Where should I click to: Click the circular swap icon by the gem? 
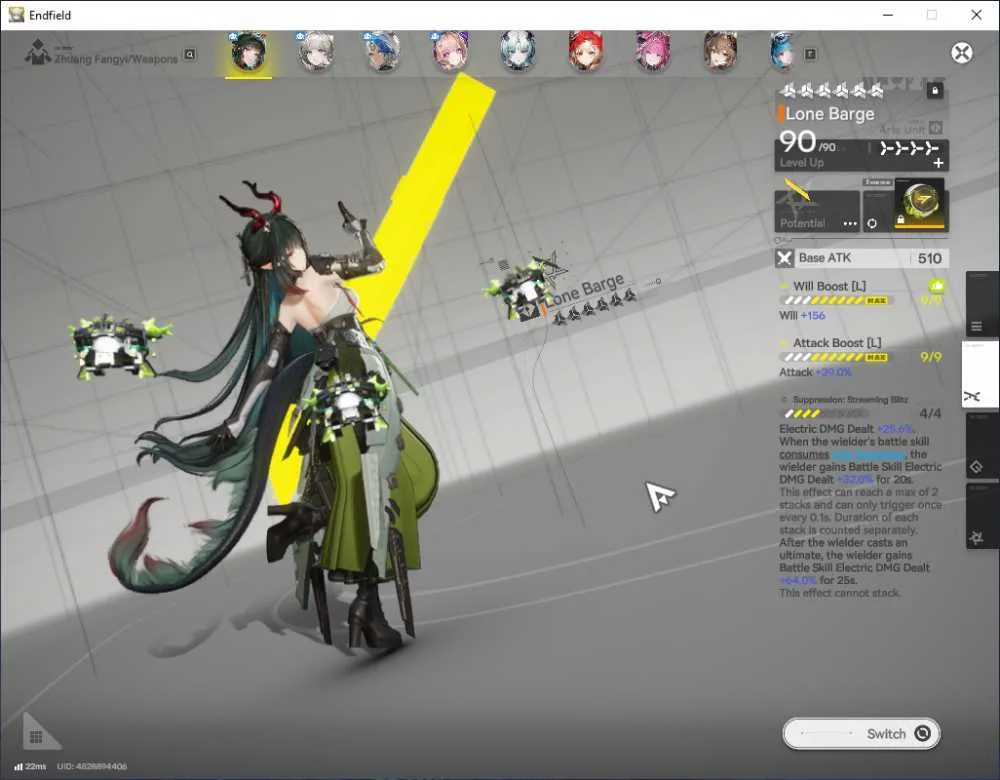tap(872, 223)
